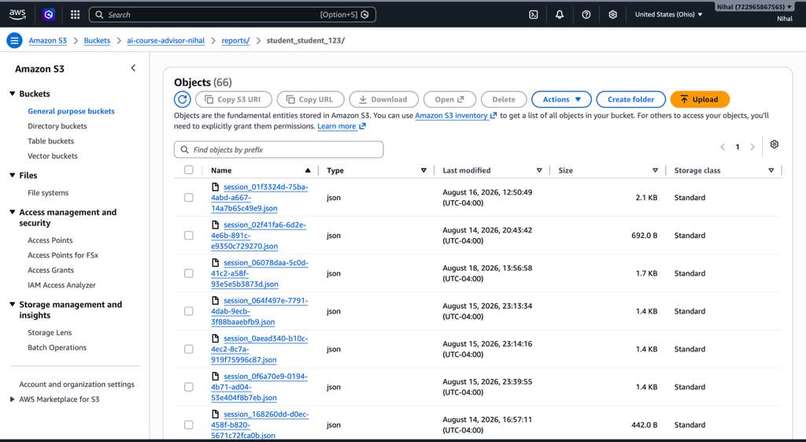The image size is (806, 442).
Task: Click the file icon of session_06078daa object
Action: (215, 263)
